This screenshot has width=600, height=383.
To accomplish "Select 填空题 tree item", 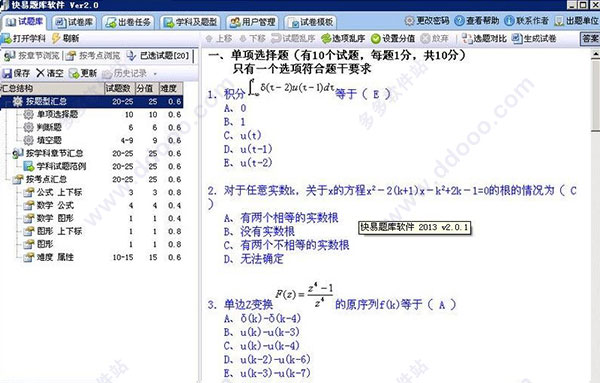I will pos(49,140).
